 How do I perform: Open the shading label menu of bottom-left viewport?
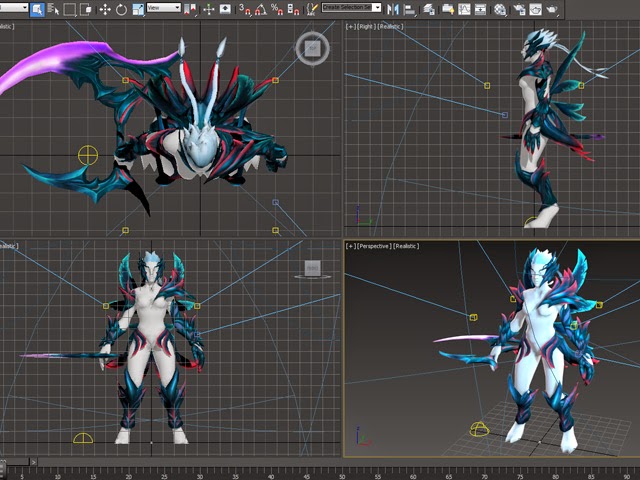tap(9, 246)
